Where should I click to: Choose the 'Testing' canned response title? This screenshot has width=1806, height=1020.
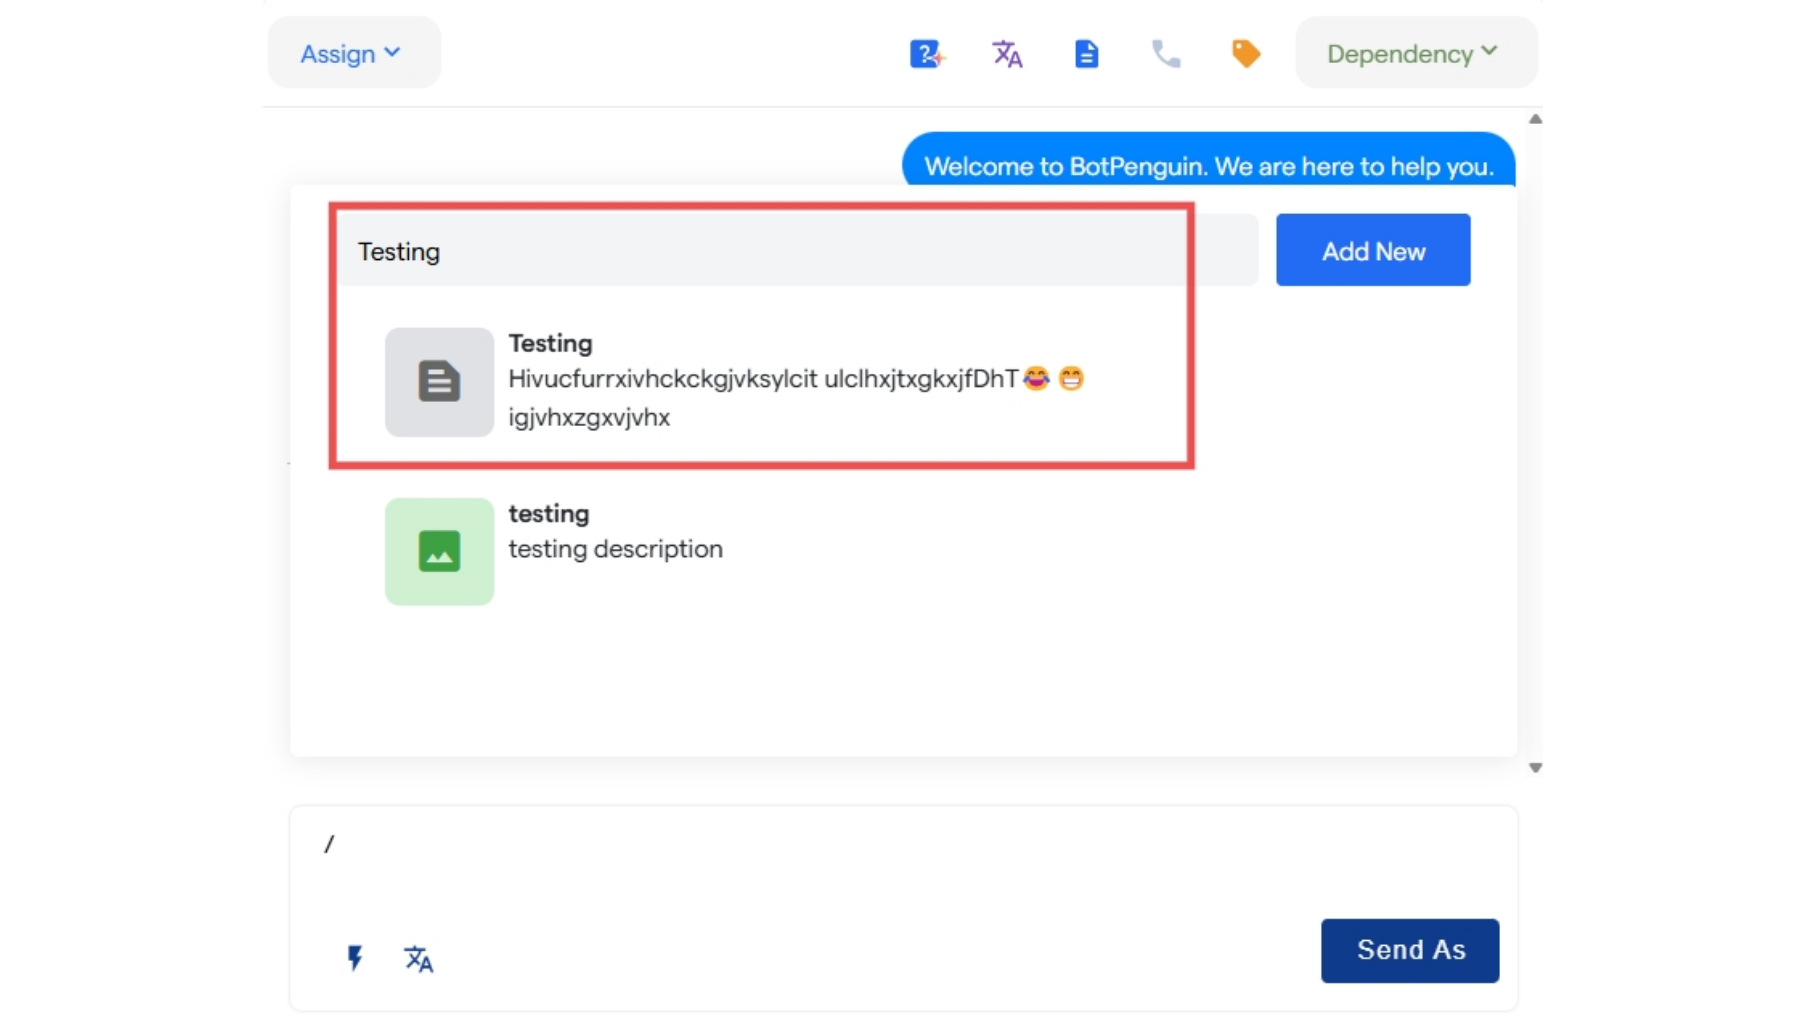pos(550,343)
